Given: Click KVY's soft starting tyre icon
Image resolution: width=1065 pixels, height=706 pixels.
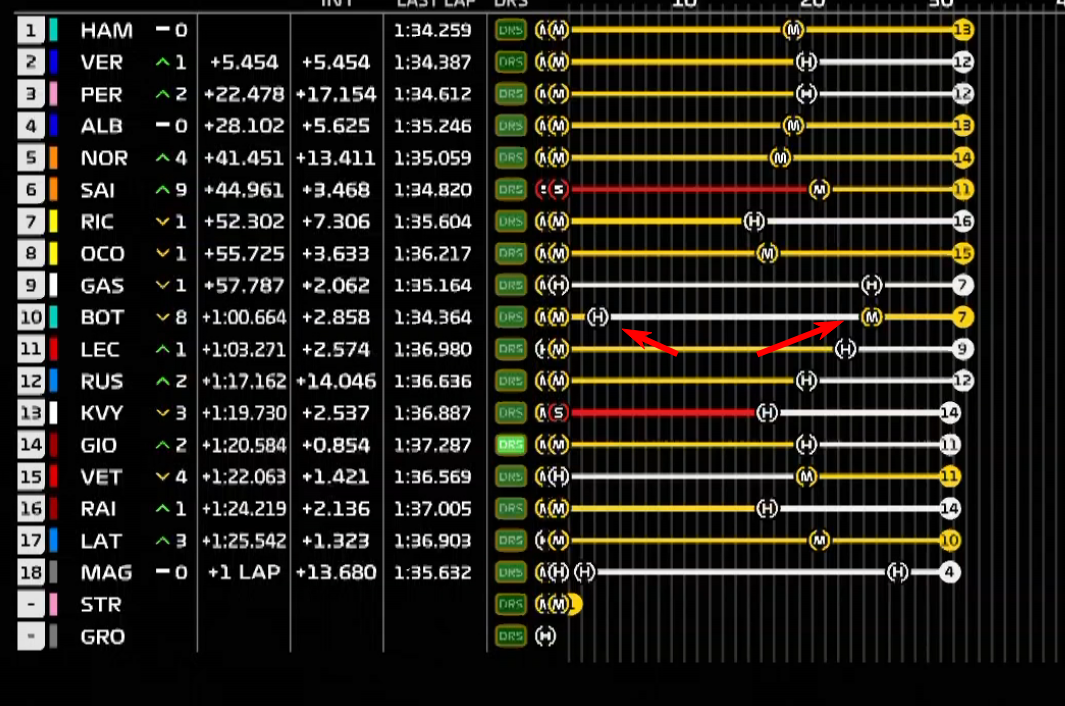Looking at the screenshot, I should 558,412.
